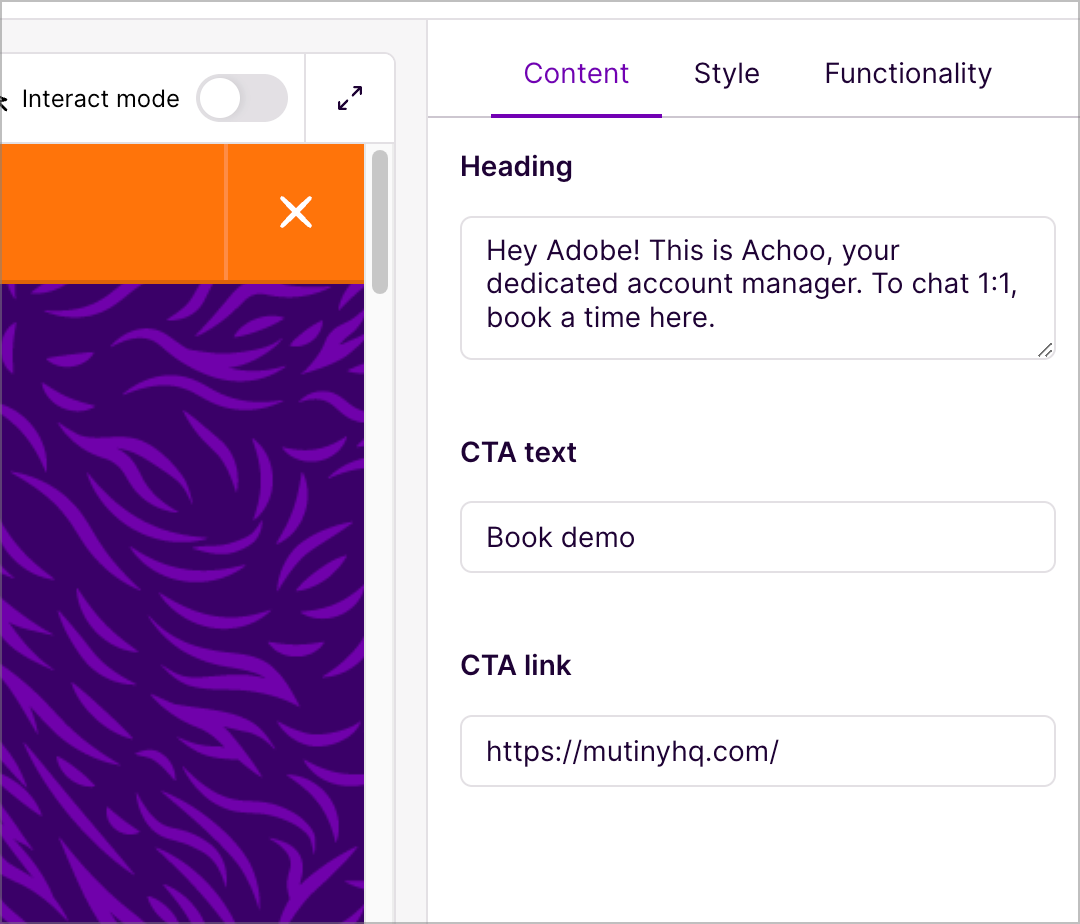This screenshot has height=924, width=1080.
Task: Click the CTA link field label
Action: (x=516, y=665)
